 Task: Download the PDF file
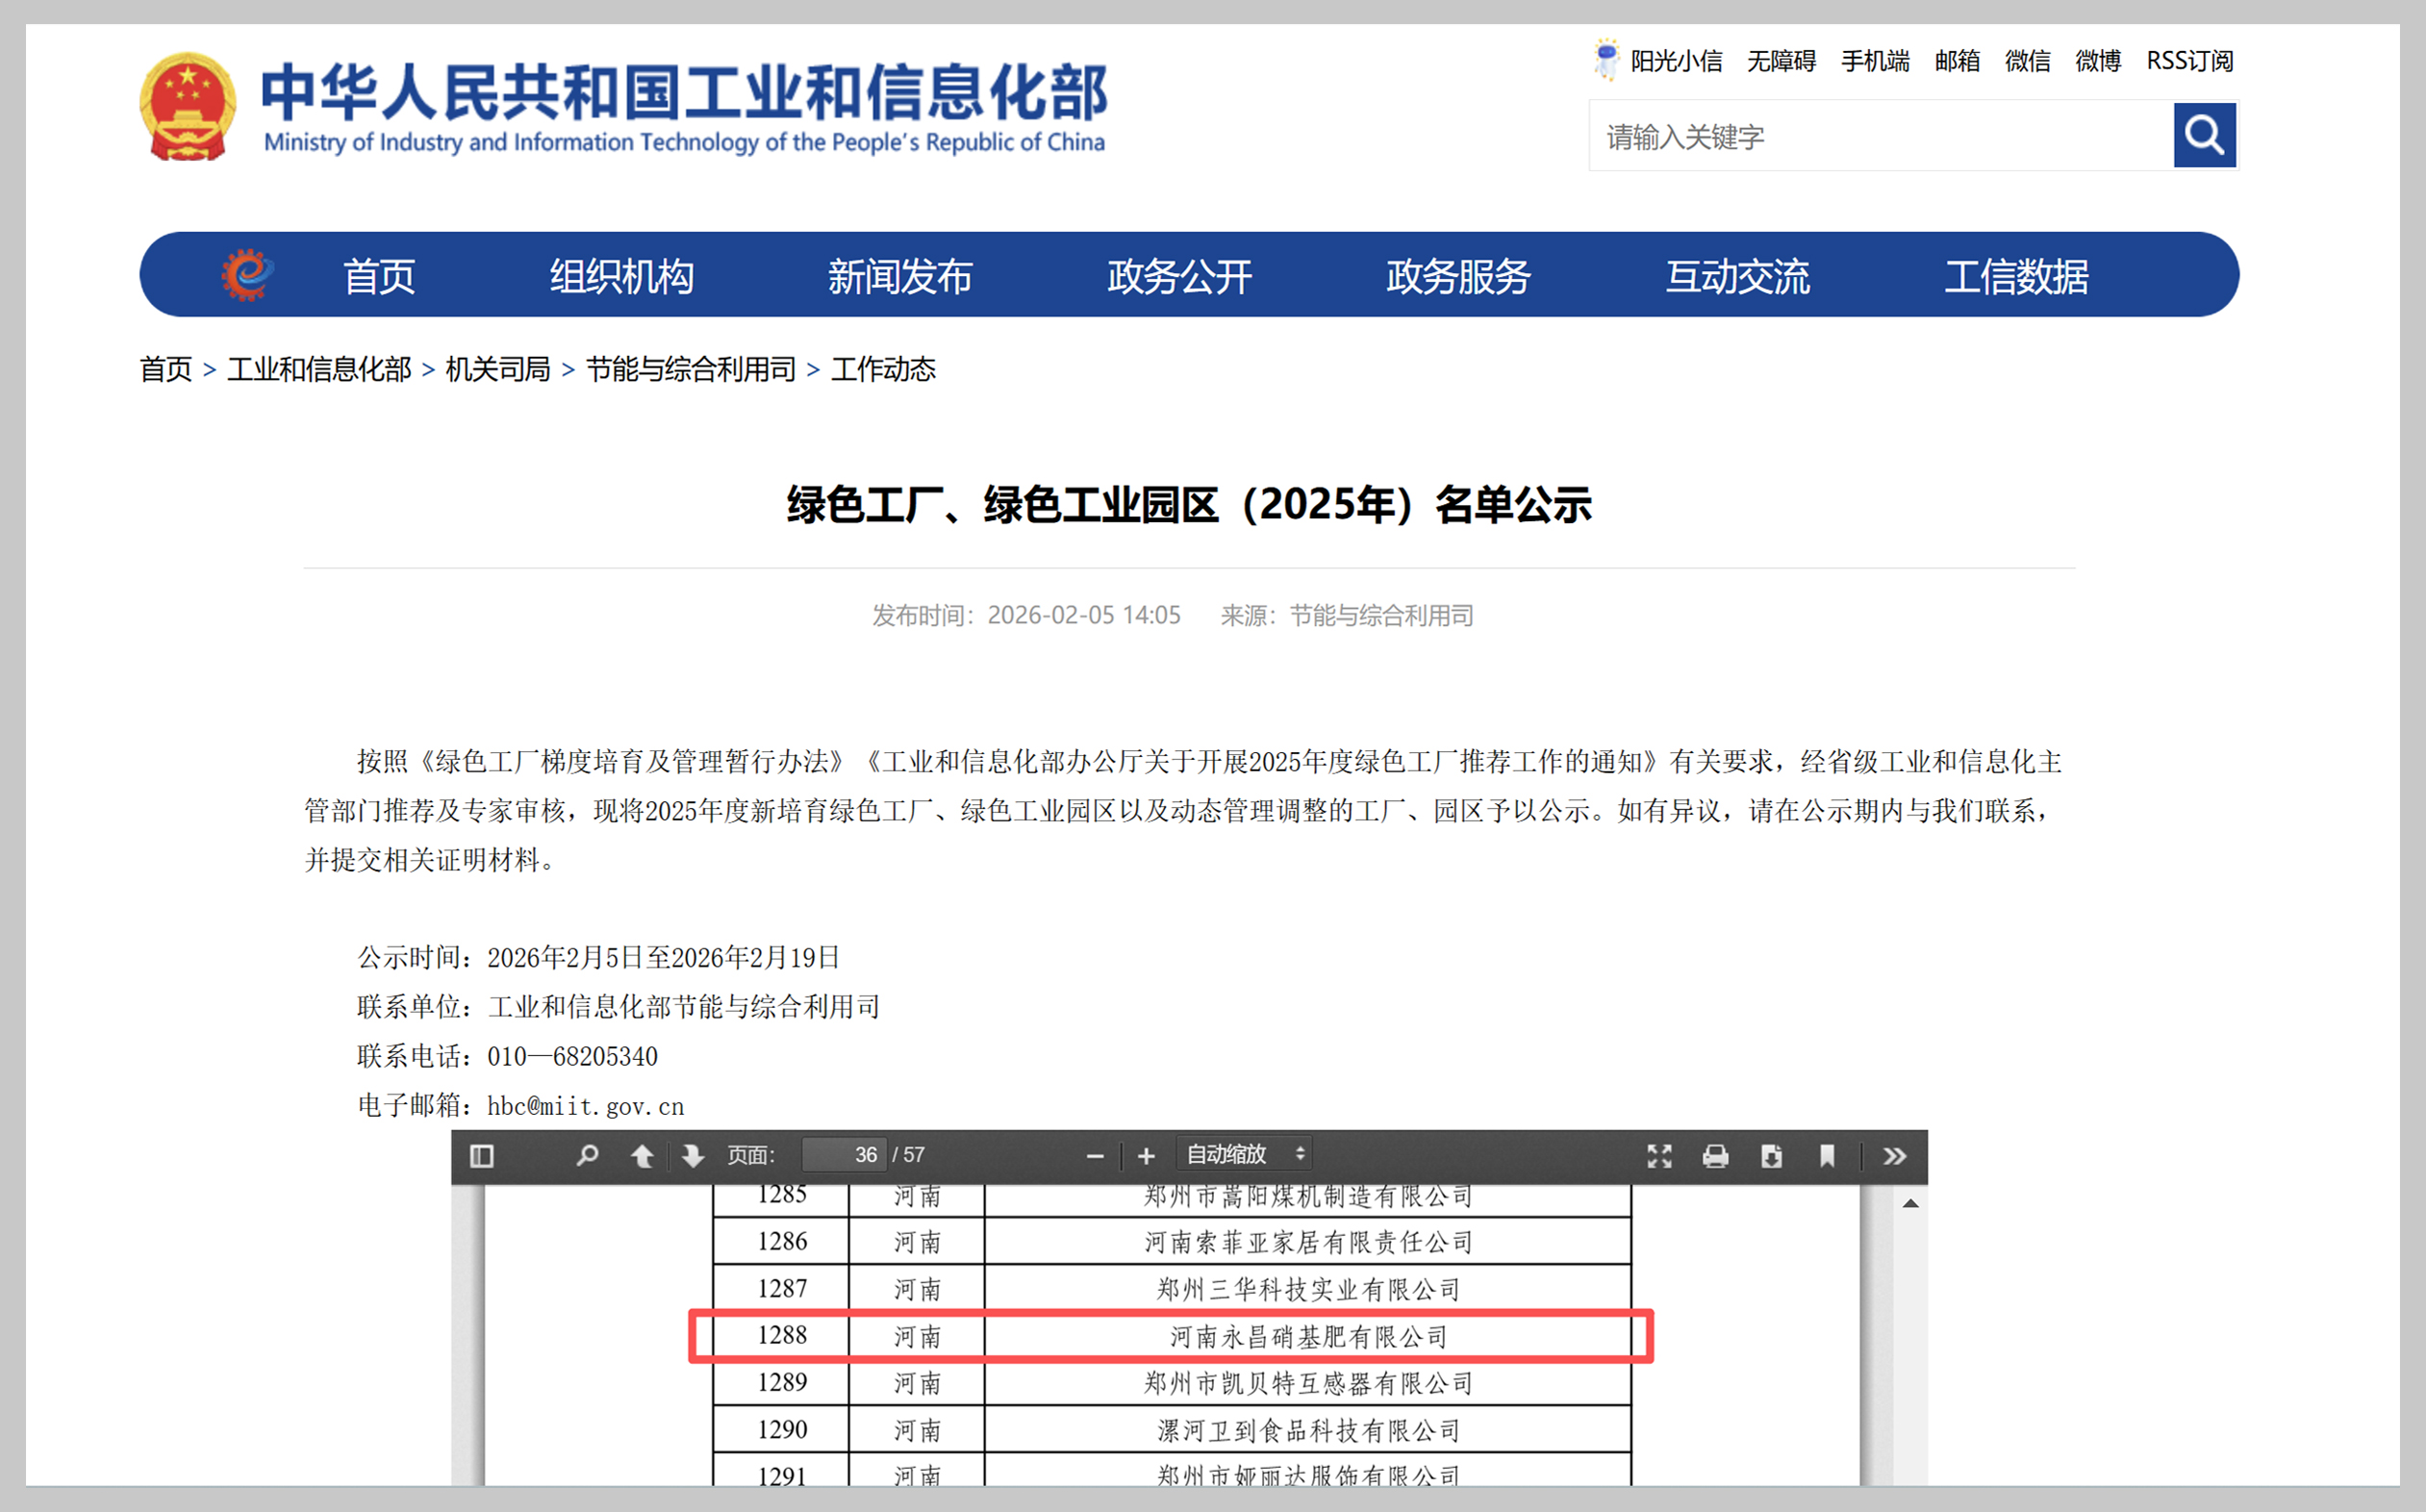click(x=1771, y=1156)
